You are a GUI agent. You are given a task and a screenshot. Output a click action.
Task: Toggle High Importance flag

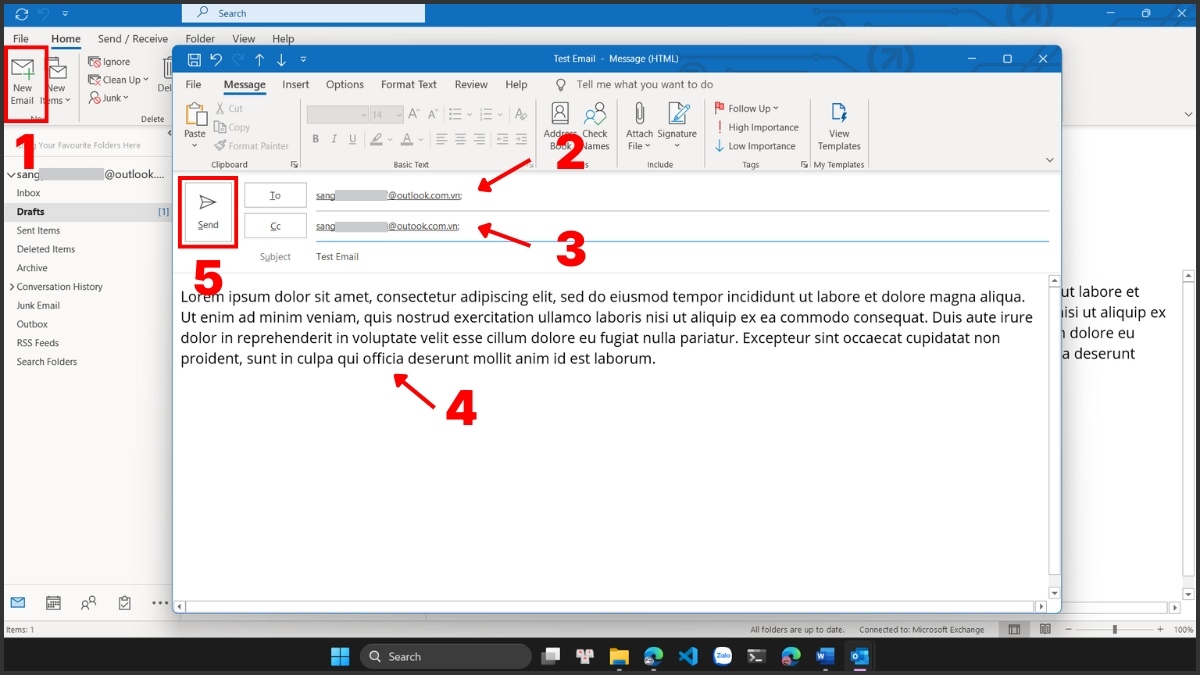point(756,128)
